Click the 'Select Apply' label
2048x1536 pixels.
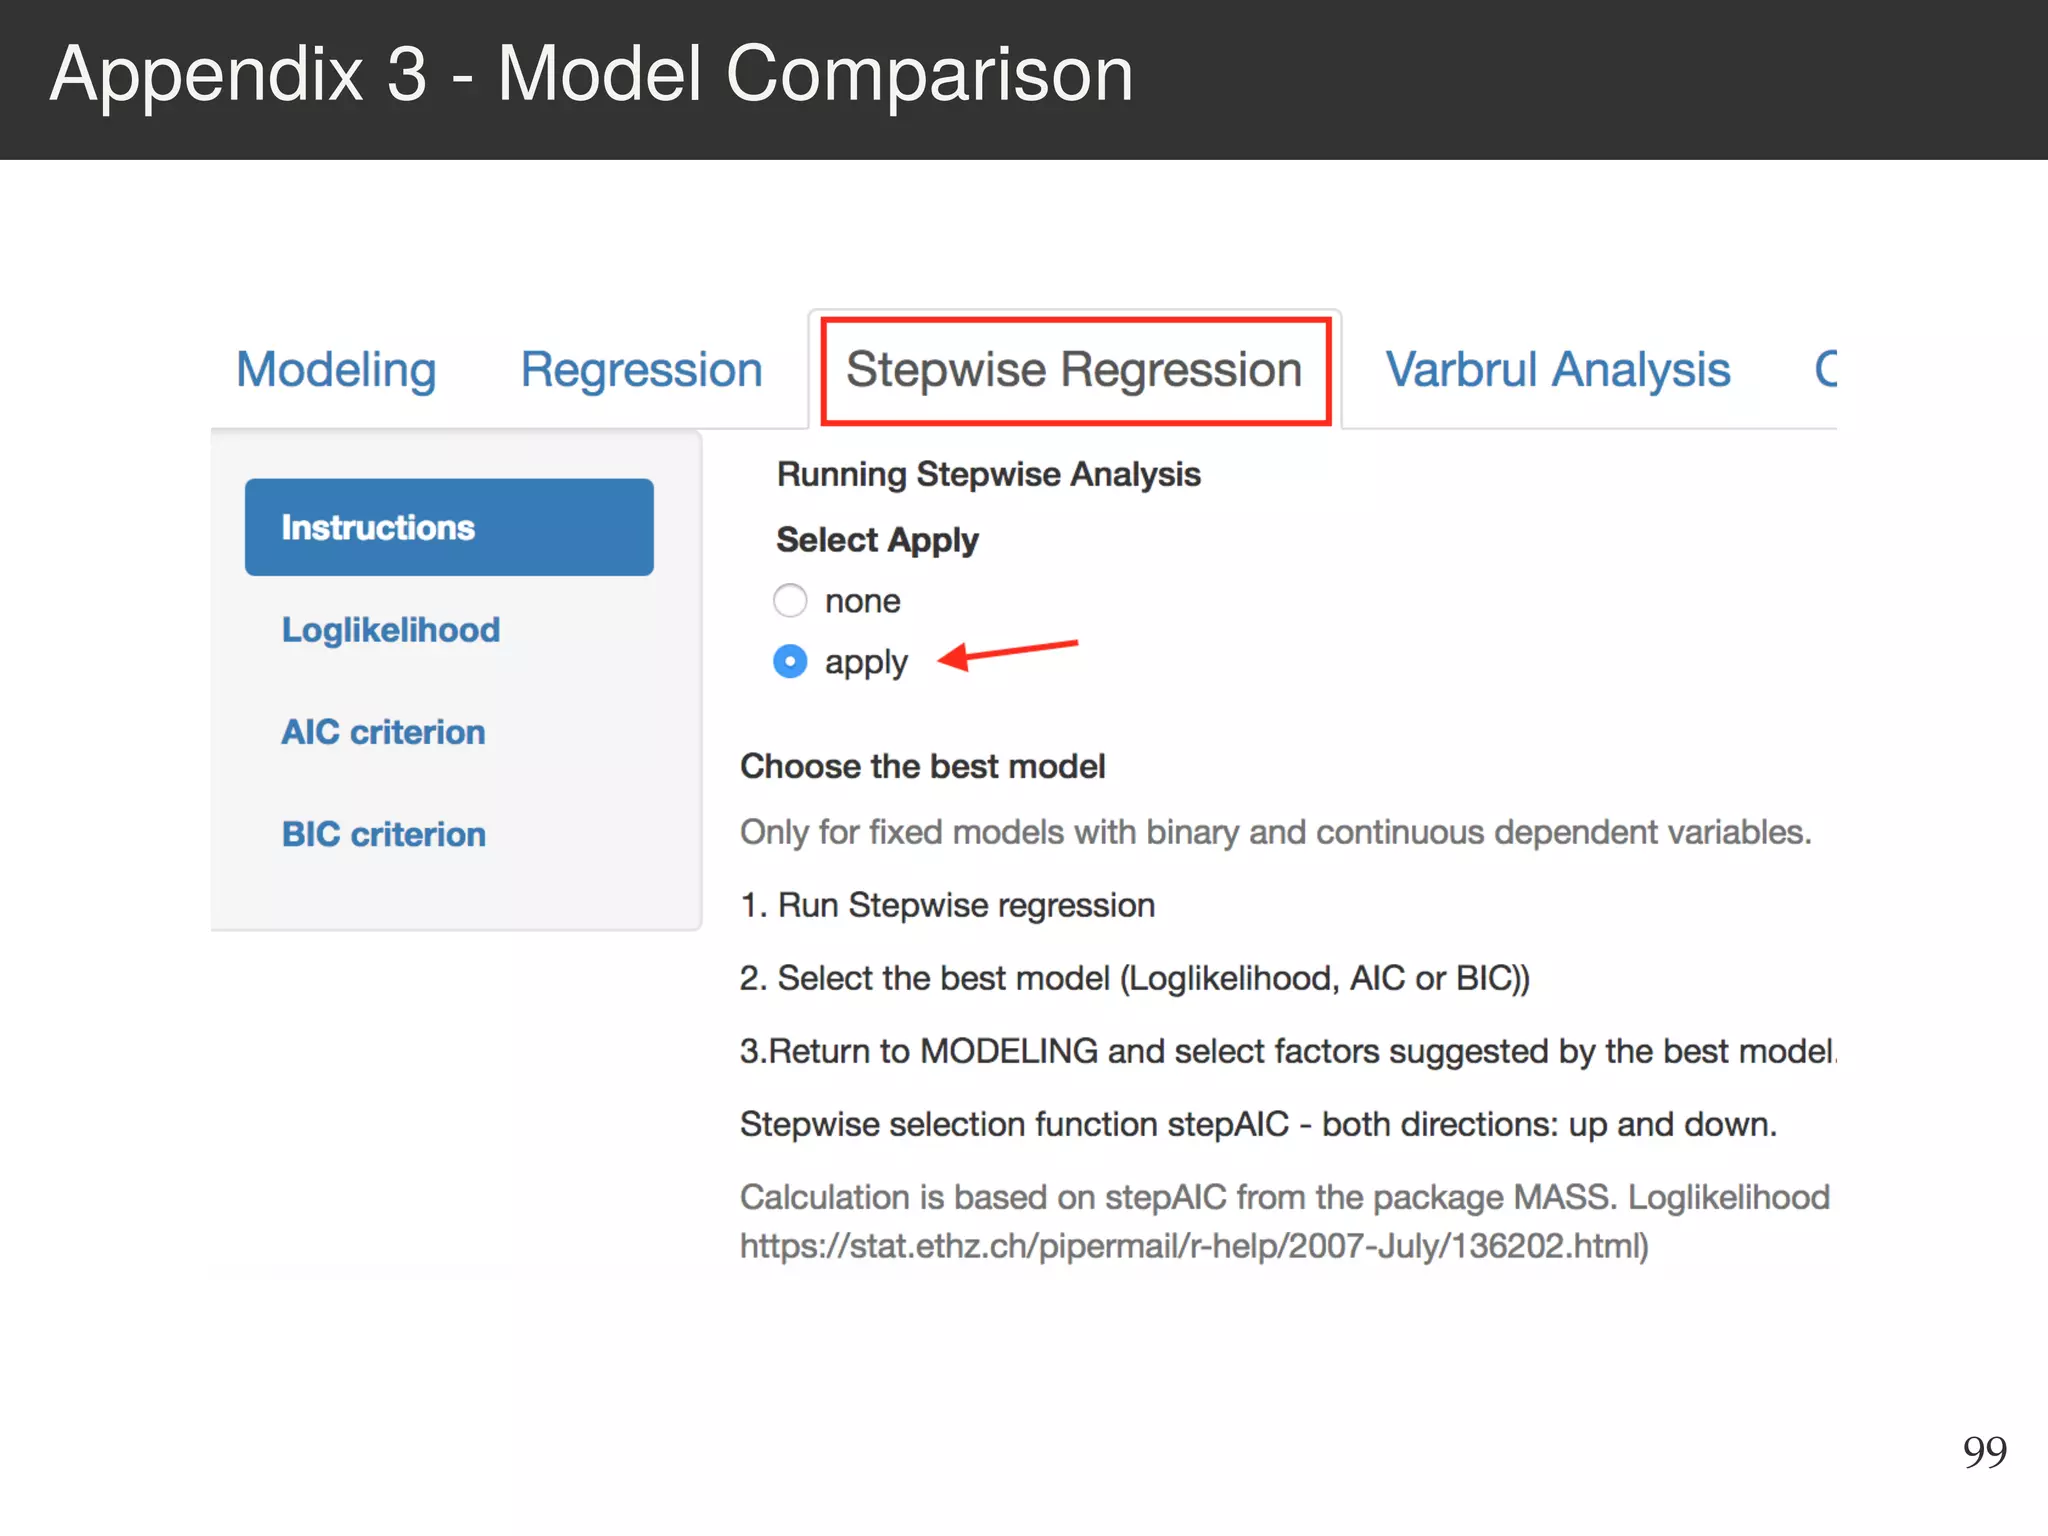[x=877, y=540]
